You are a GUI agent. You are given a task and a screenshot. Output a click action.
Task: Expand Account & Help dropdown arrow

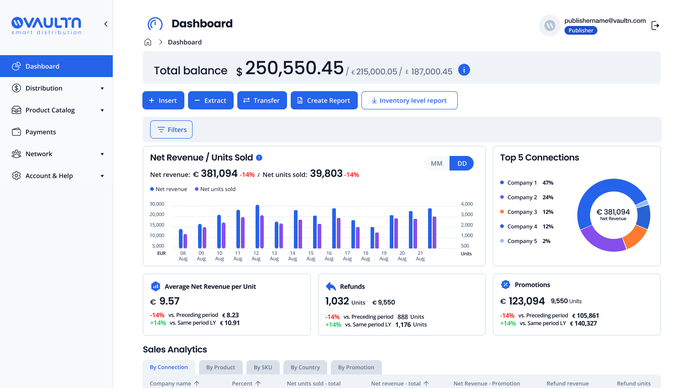[x=102, y=176]
